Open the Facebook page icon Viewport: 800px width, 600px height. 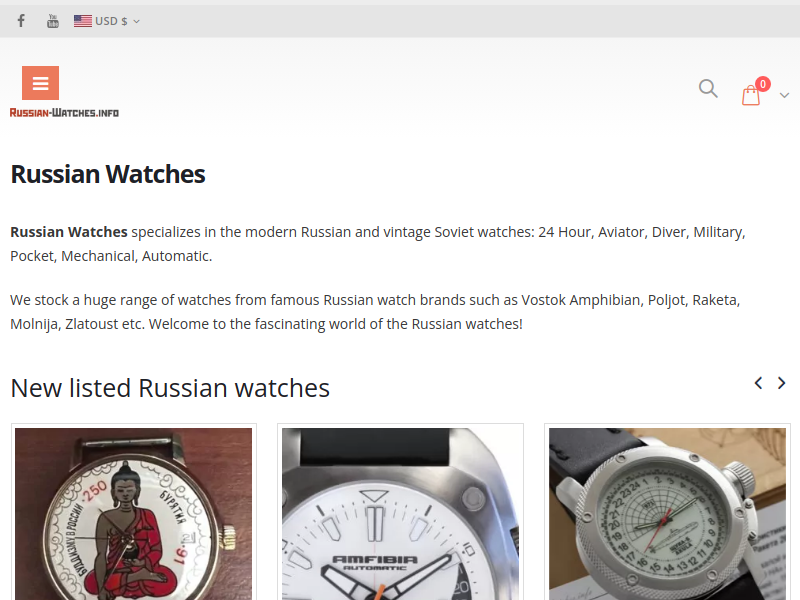pyautogui.click(x=21, y=21)
